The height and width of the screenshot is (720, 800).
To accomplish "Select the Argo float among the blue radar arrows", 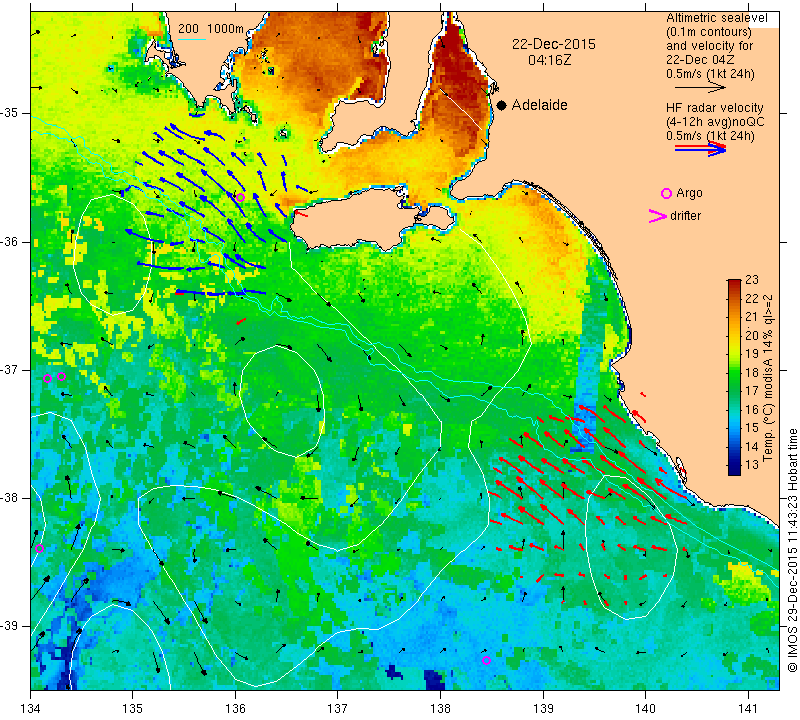I will (241, 197).
